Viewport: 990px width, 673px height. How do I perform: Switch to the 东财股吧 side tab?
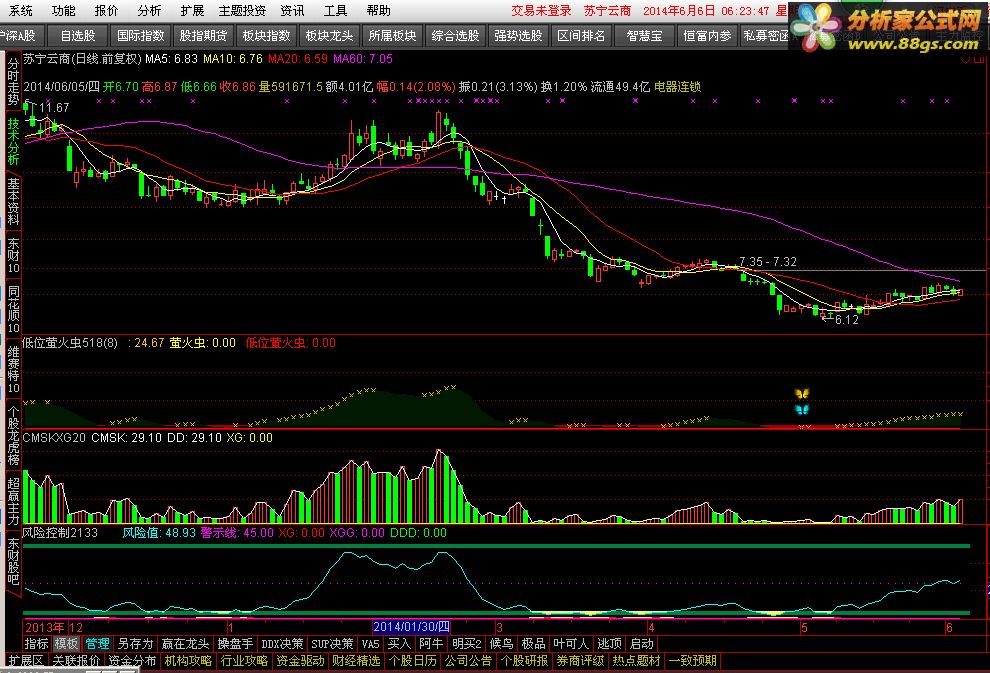(x=13, y=561)
